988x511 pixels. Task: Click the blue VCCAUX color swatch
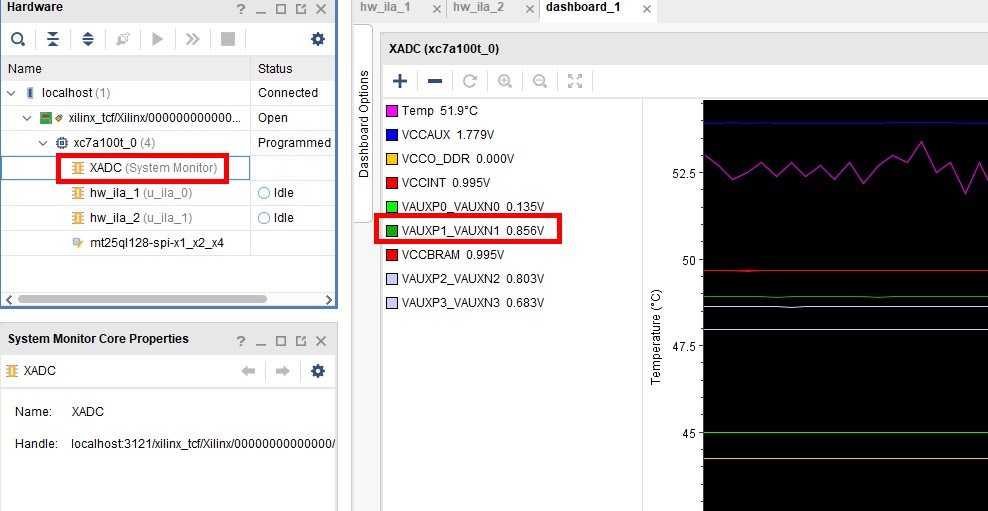click(391, 135)
